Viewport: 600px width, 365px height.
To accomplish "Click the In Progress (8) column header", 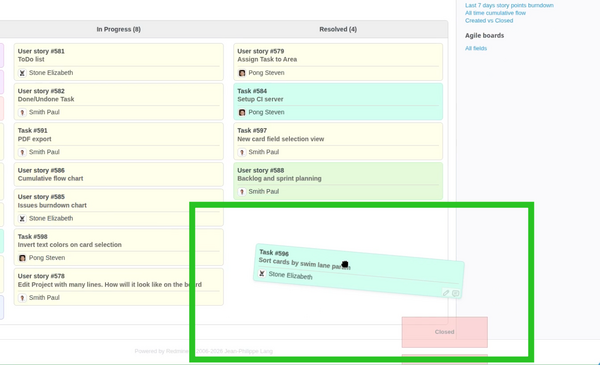I will pyautogui.click(x=119, y=29).
